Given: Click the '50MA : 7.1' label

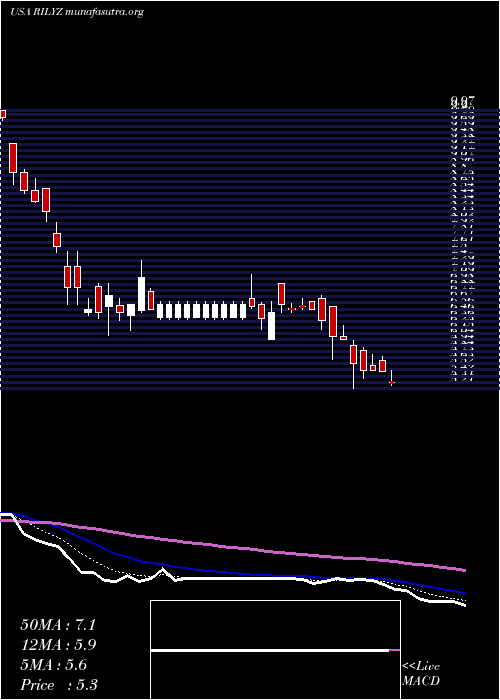Looking at the screenshot, I should point(58,625).
